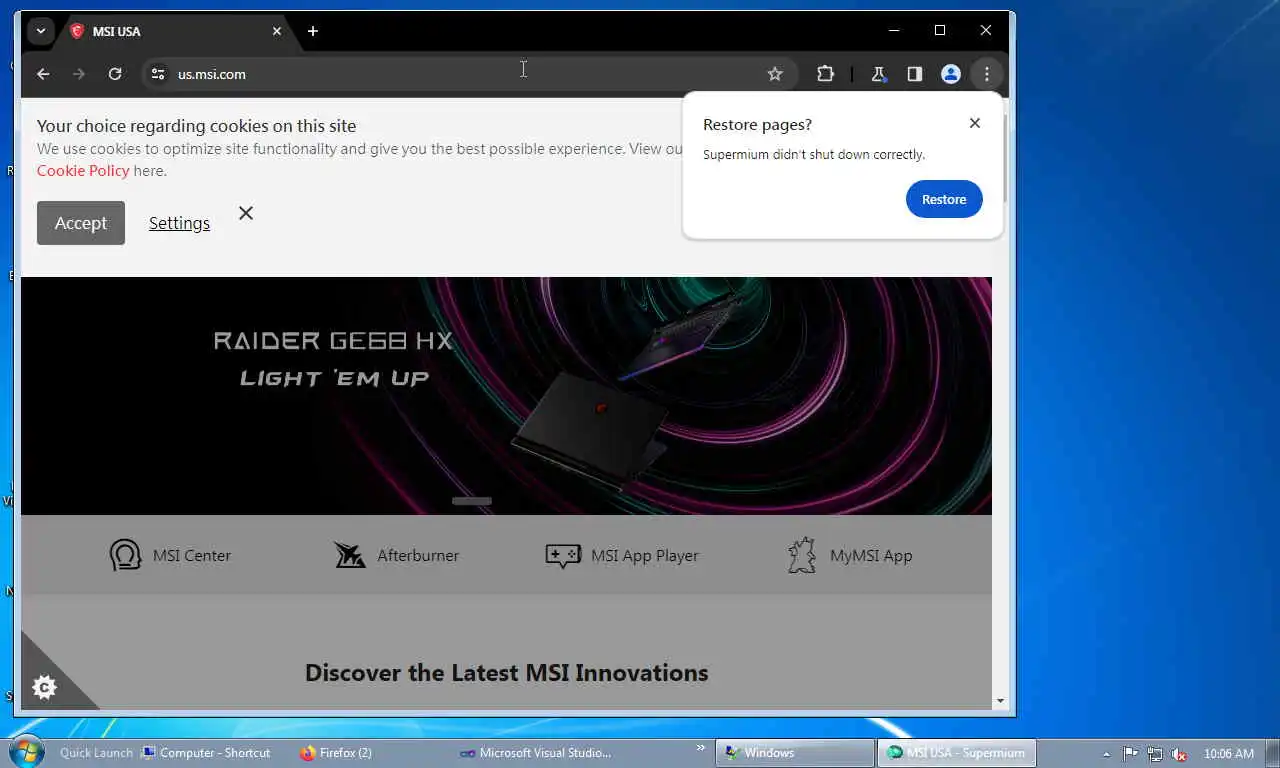Open Computer - Shortcut in taskbar
Image resolution: width=1280 pixels, height=768 pixels.
click(206, 753)
